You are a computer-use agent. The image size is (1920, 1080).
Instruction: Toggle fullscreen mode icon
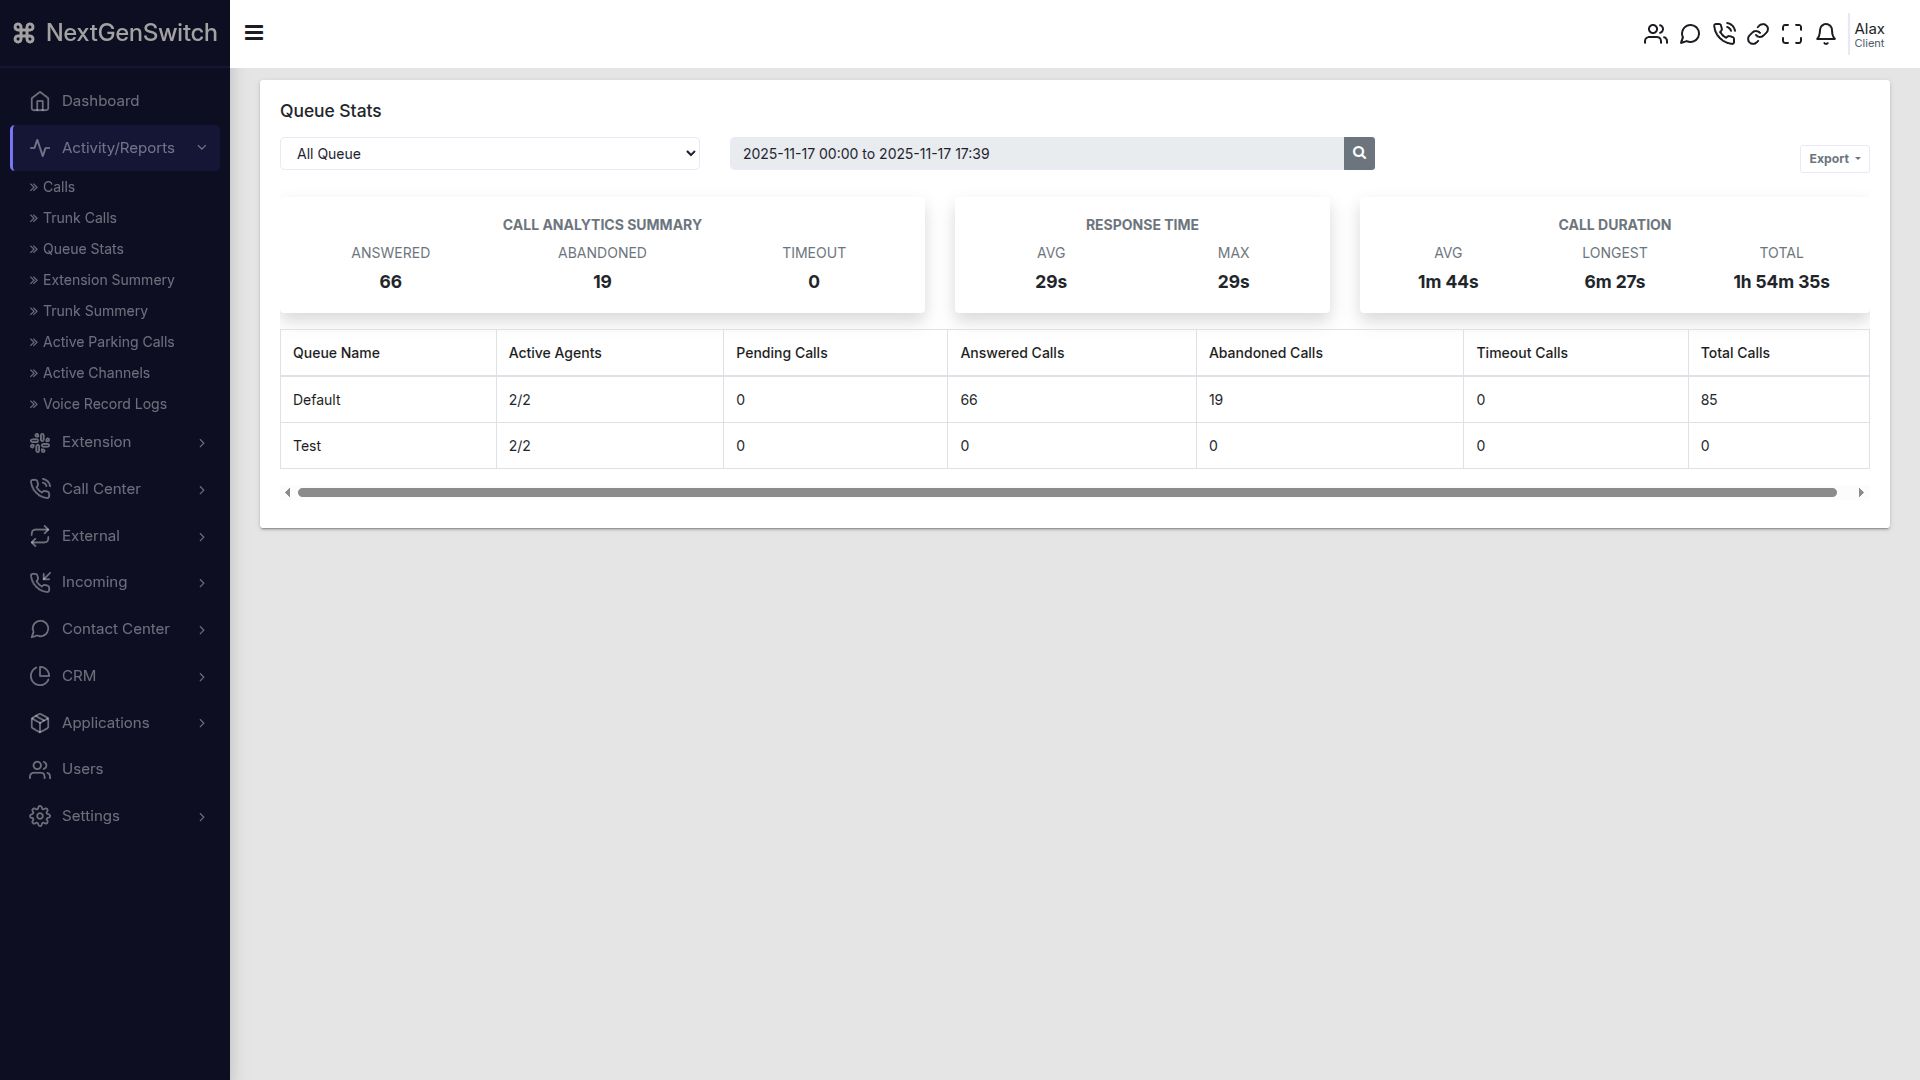1791,34
